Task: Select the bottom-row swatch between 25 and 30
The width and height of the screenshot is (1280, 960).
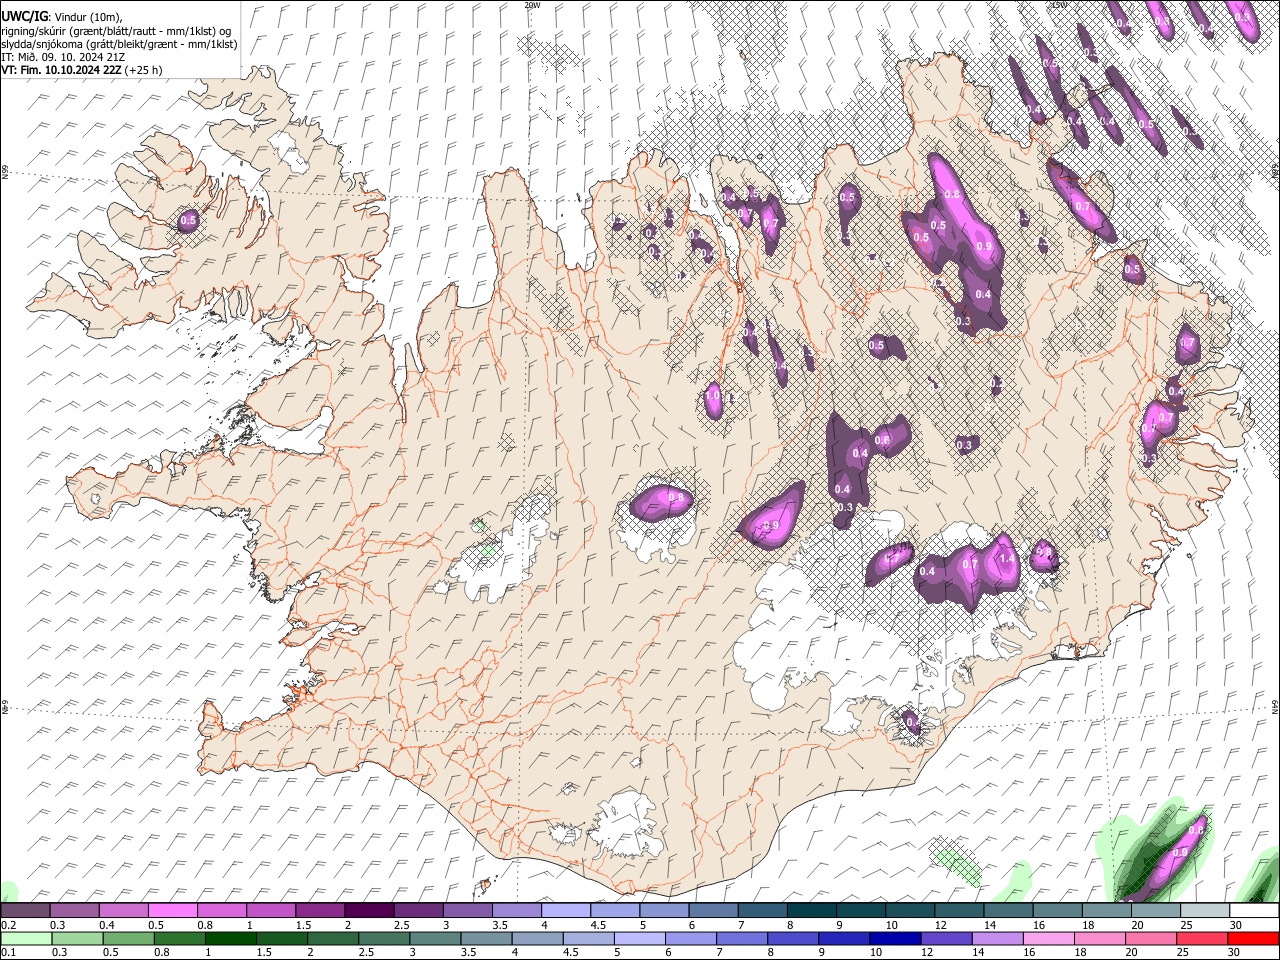Action: click(1202, 938)
